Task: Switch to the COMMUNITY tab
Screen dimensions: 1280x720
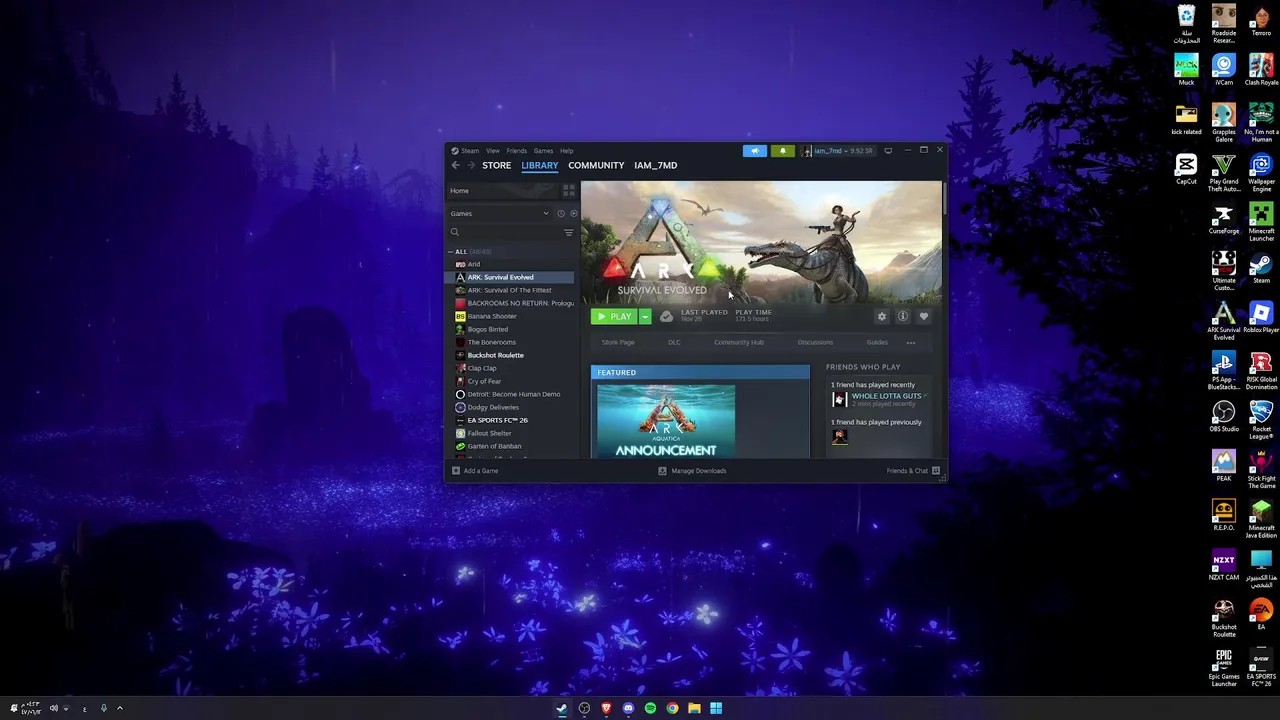Action: coord(596,165)
